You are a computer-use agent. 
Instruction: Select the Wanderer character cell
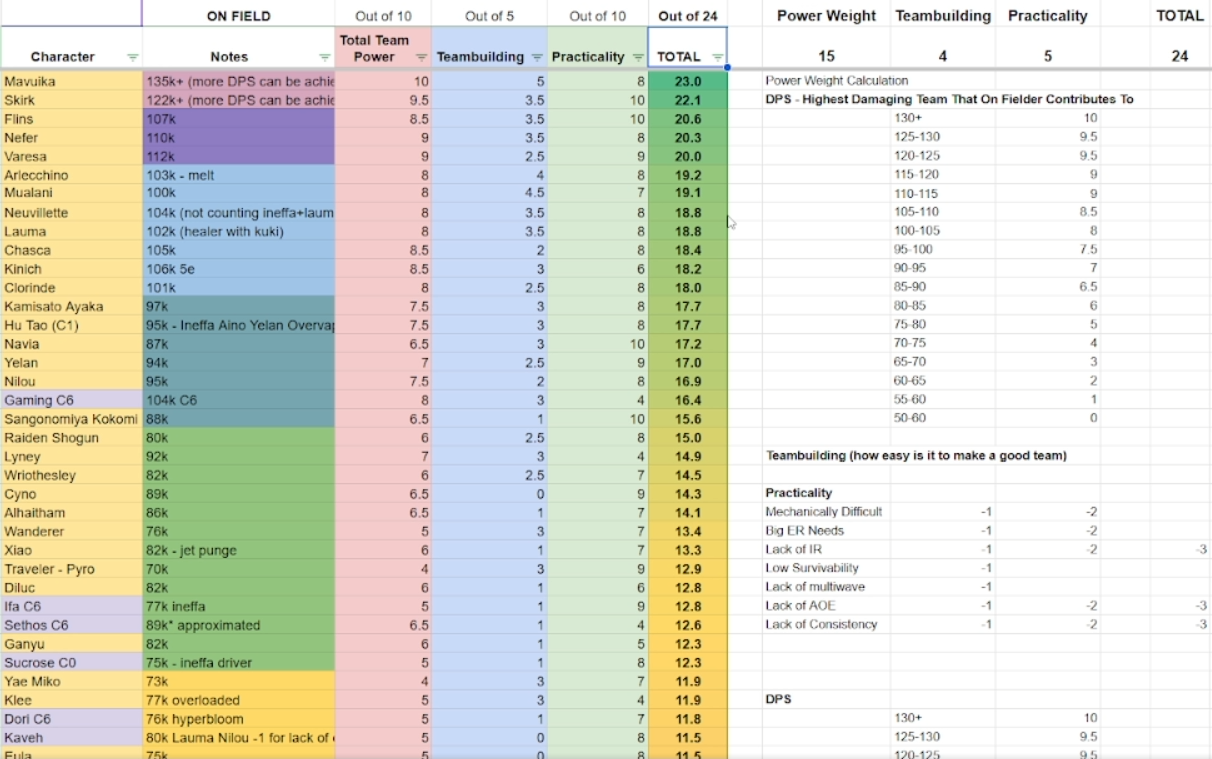tap(71, 532)
